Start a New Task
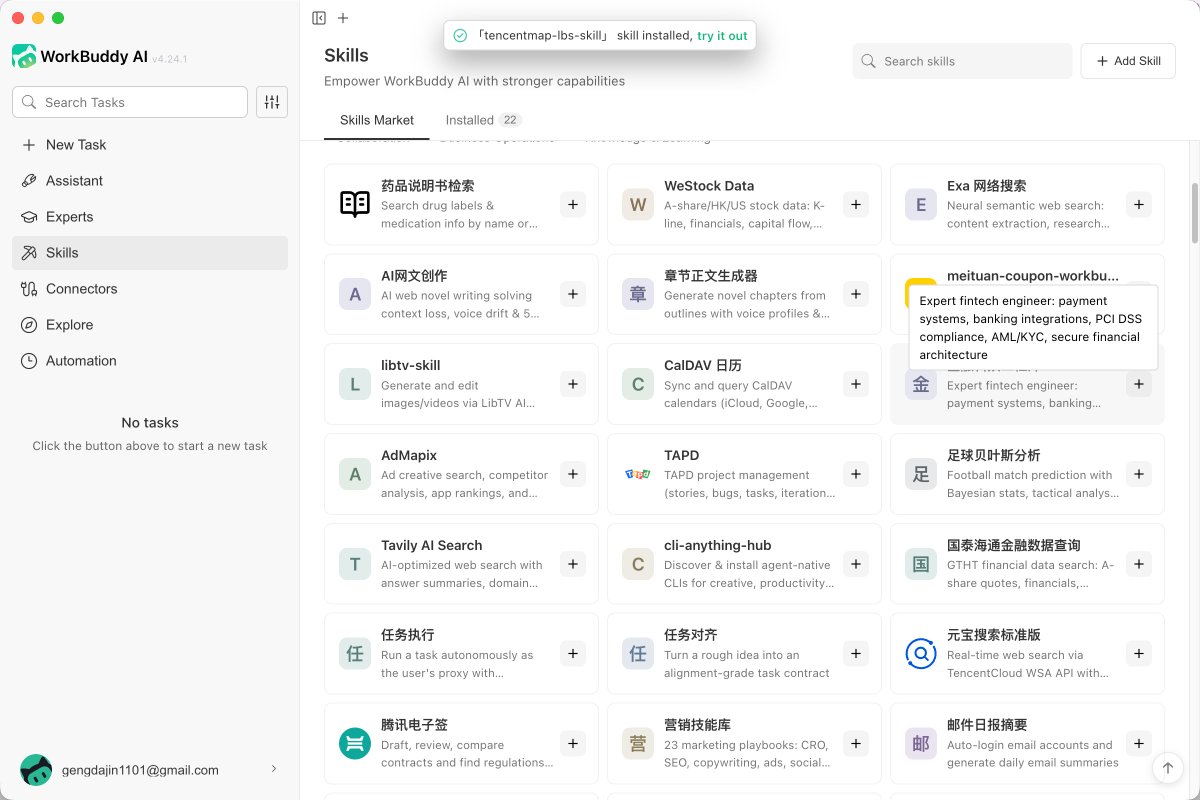This screenshot has width=1200, height=800. pos(150,145)
